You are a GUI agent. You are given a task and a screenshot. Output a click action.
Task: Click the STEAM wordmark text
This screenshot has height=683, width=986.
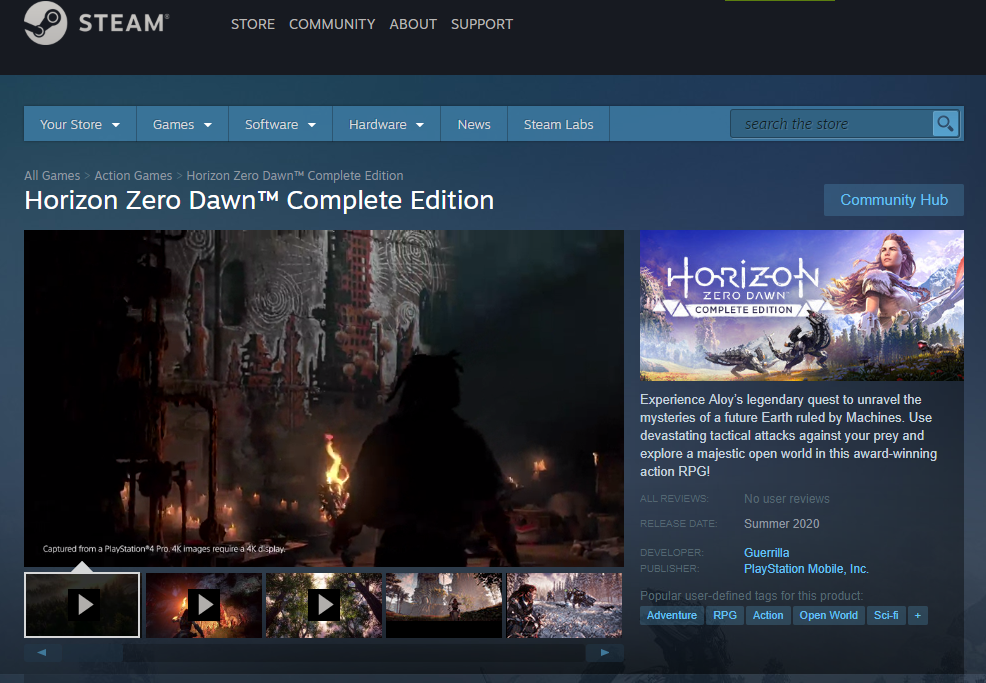click(123, 23)
